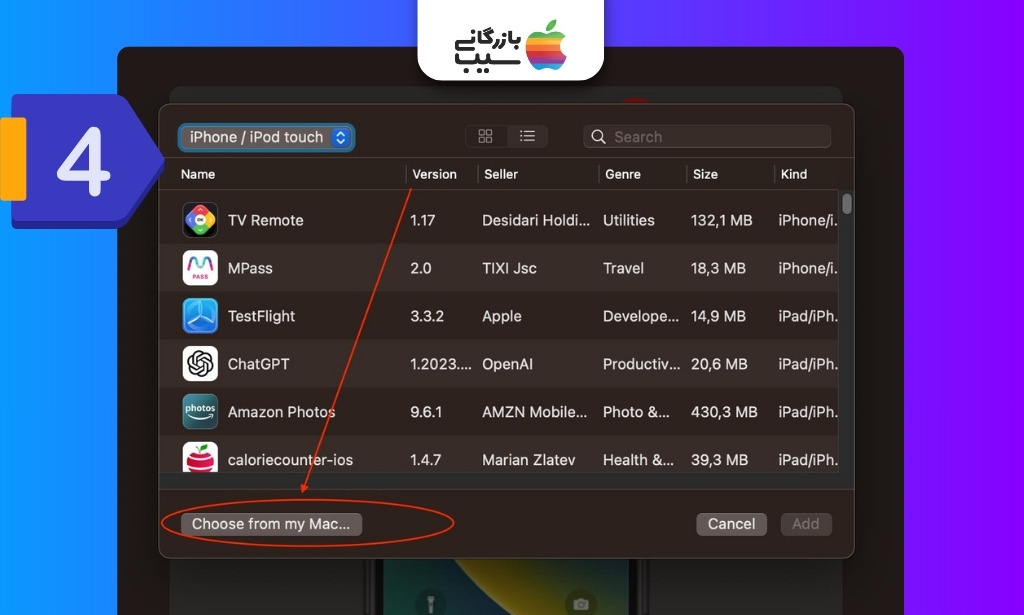Sort by the Version column header

click(434, 174)
